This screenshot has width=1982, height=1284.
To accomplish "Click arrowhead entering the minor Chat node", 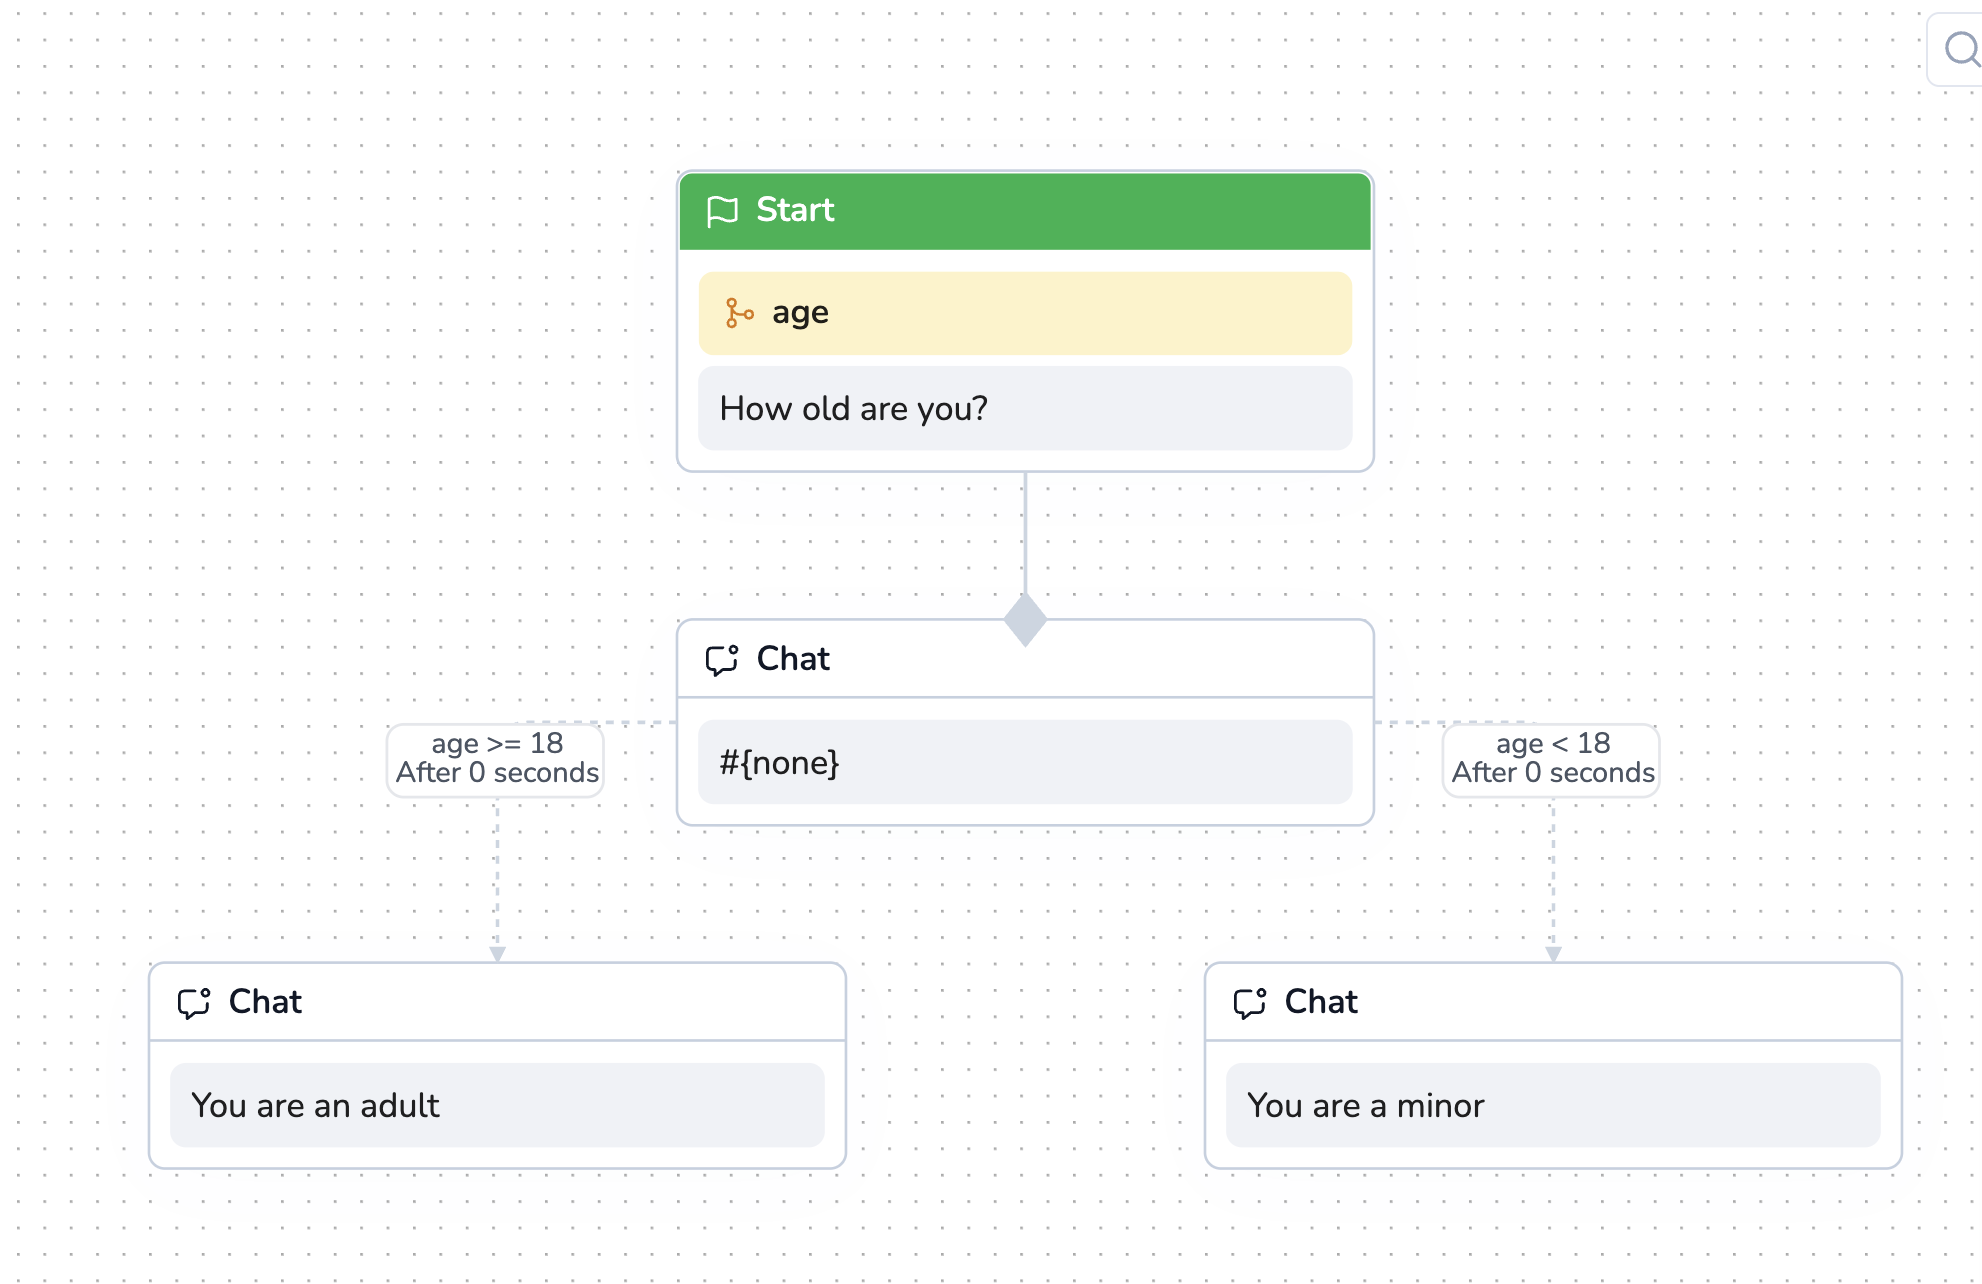I will tap(1553, 954).
